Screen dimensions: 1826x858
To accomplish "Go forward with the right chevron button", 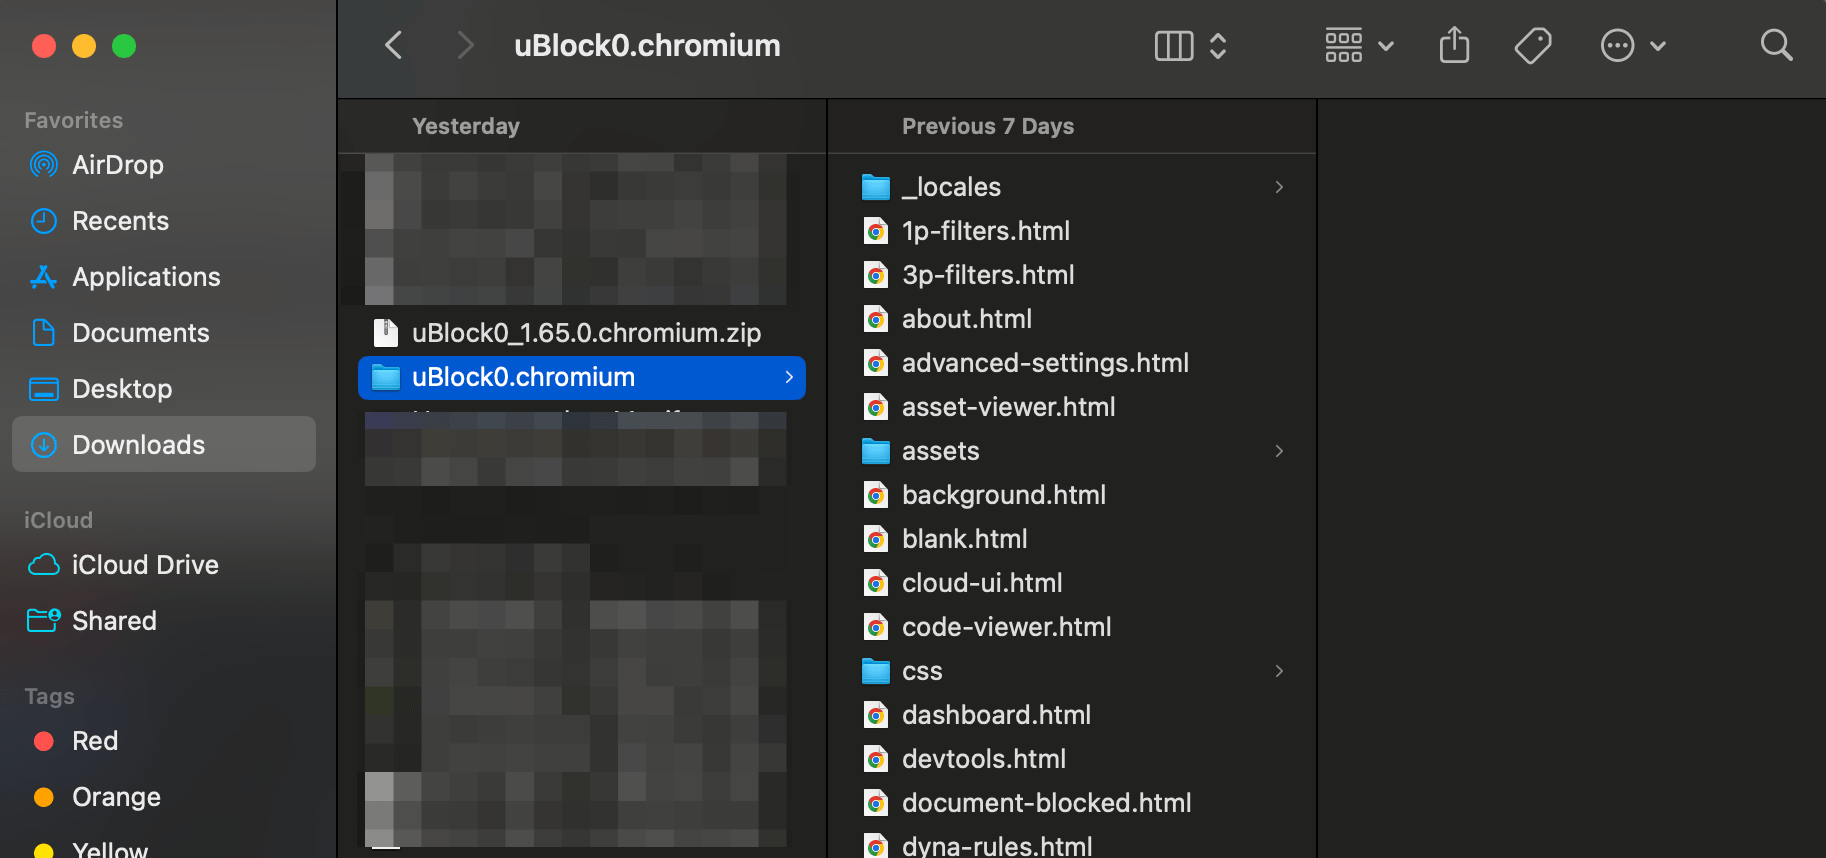I will [465, 45].
